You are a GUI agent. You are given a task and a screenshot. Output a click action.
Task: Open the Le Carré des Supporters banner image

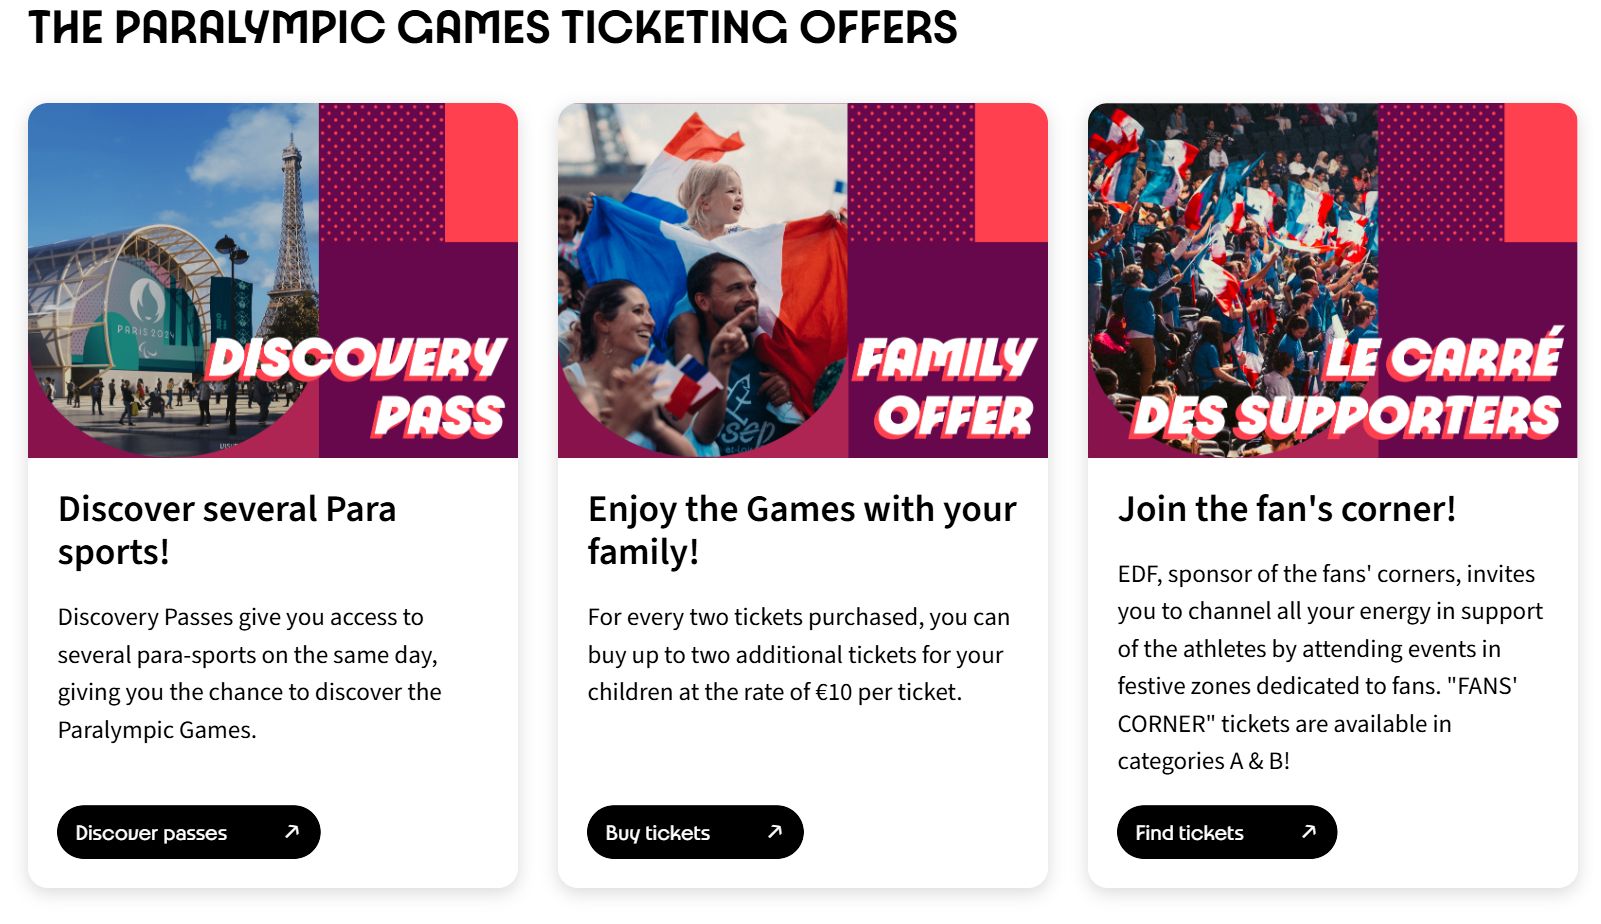(1333, 280)
